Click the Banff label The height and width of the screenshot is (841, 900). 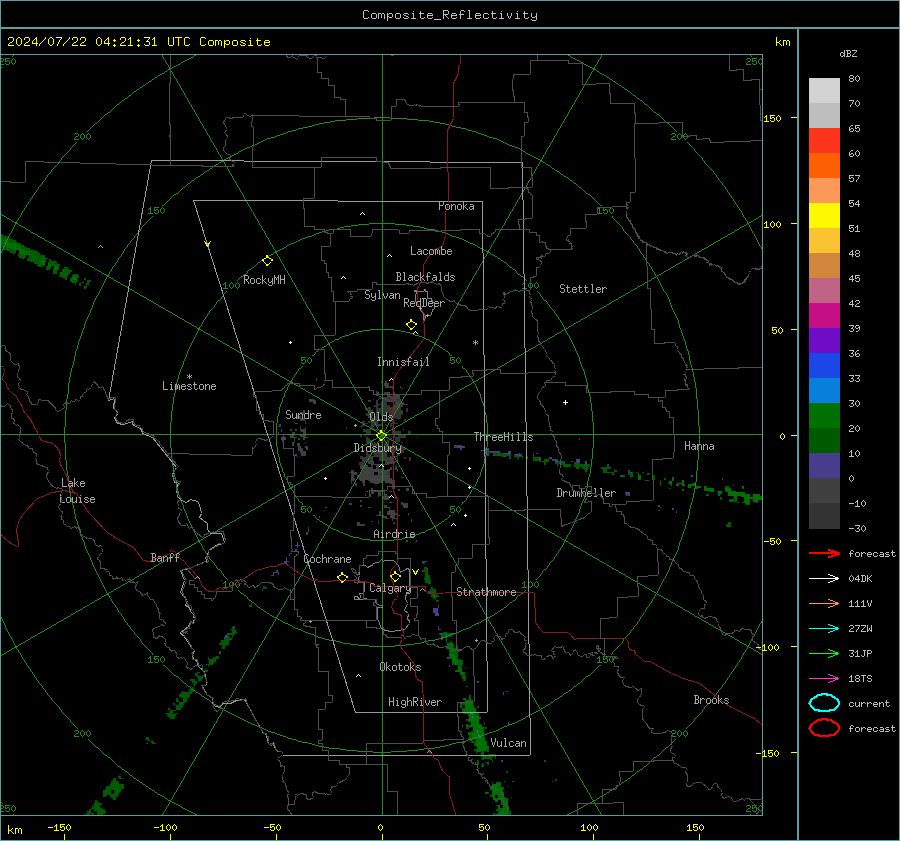click(x=165, y=558)
